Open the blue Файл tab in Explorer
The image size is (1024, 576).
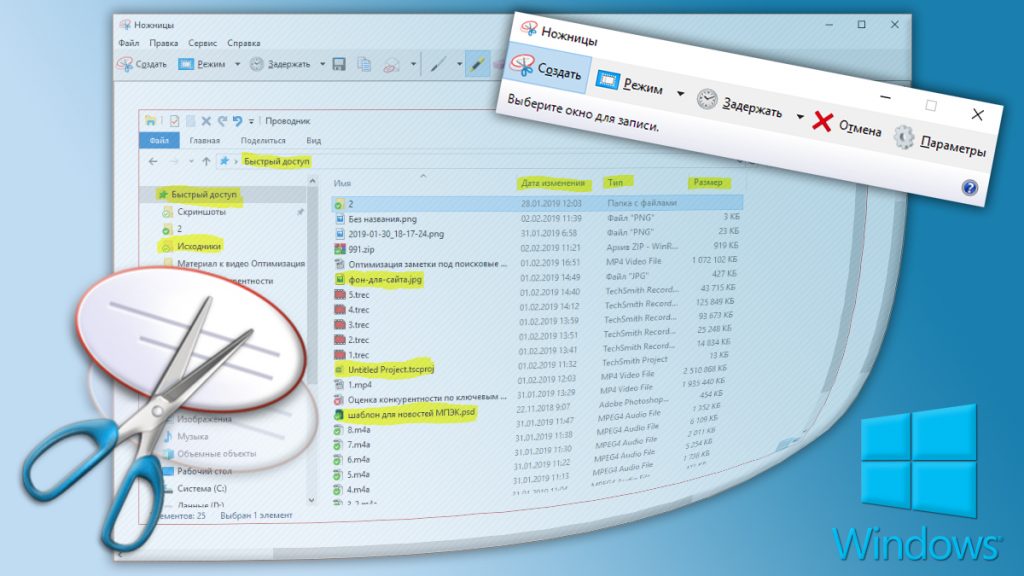pyautogui.click(x=159, y=140)
